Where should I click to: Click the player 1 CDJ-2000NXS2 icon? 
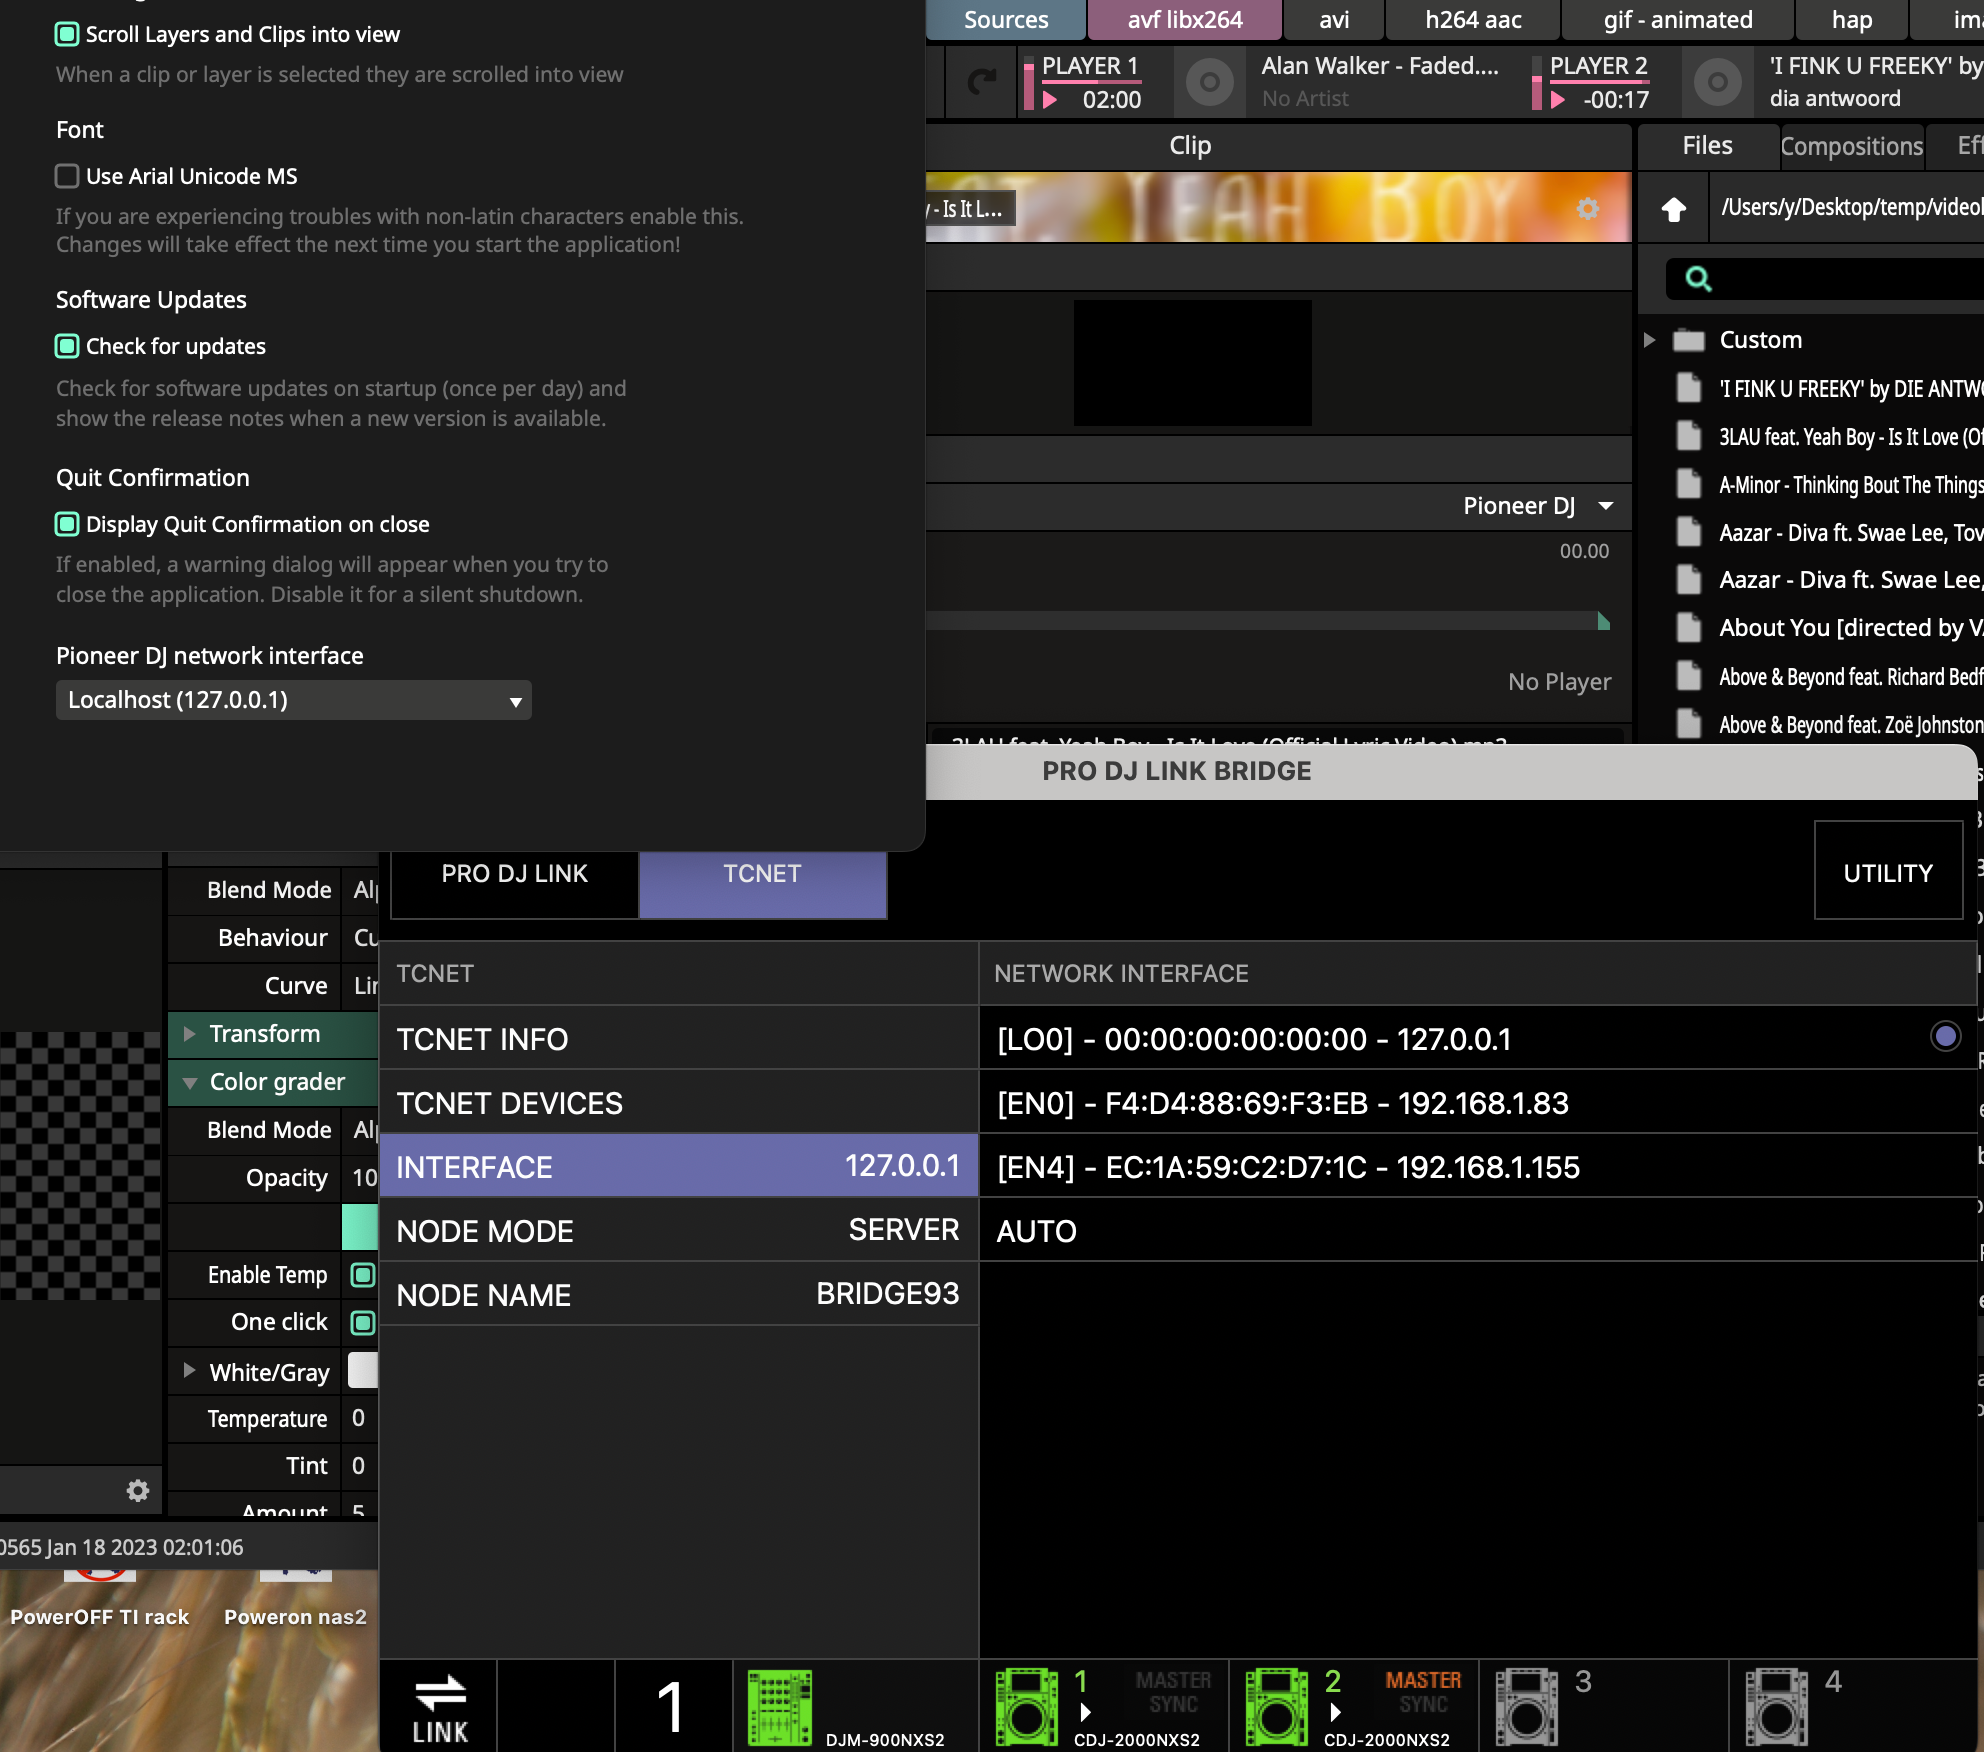[1026, 1707]
